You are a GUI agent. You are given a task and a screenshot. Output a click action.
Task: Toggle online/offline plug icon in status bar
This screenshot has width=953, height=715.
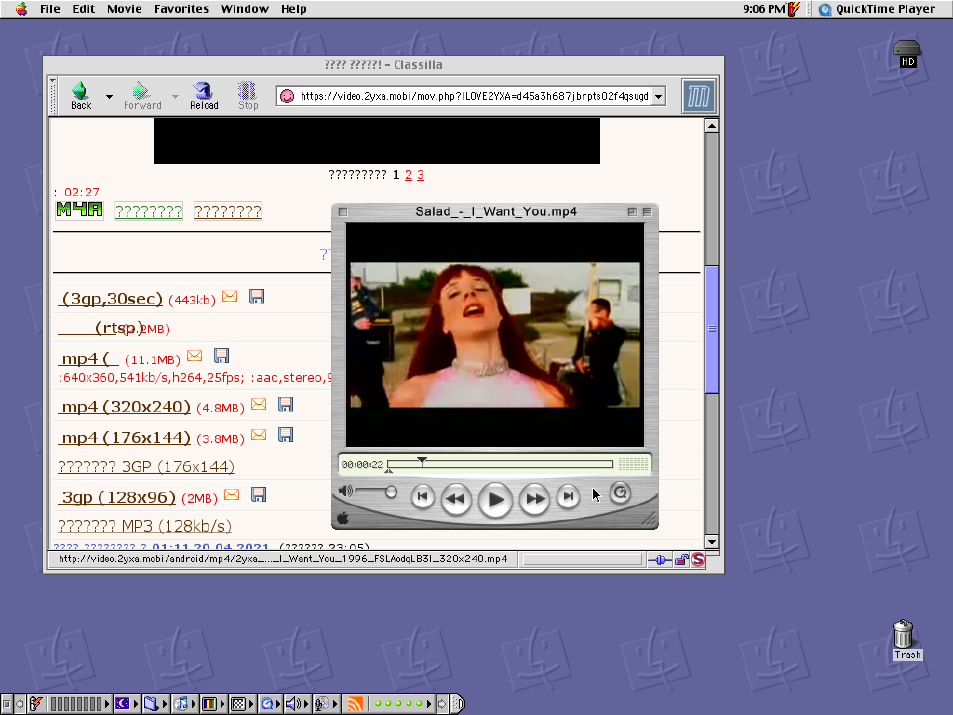click(660, 559)
